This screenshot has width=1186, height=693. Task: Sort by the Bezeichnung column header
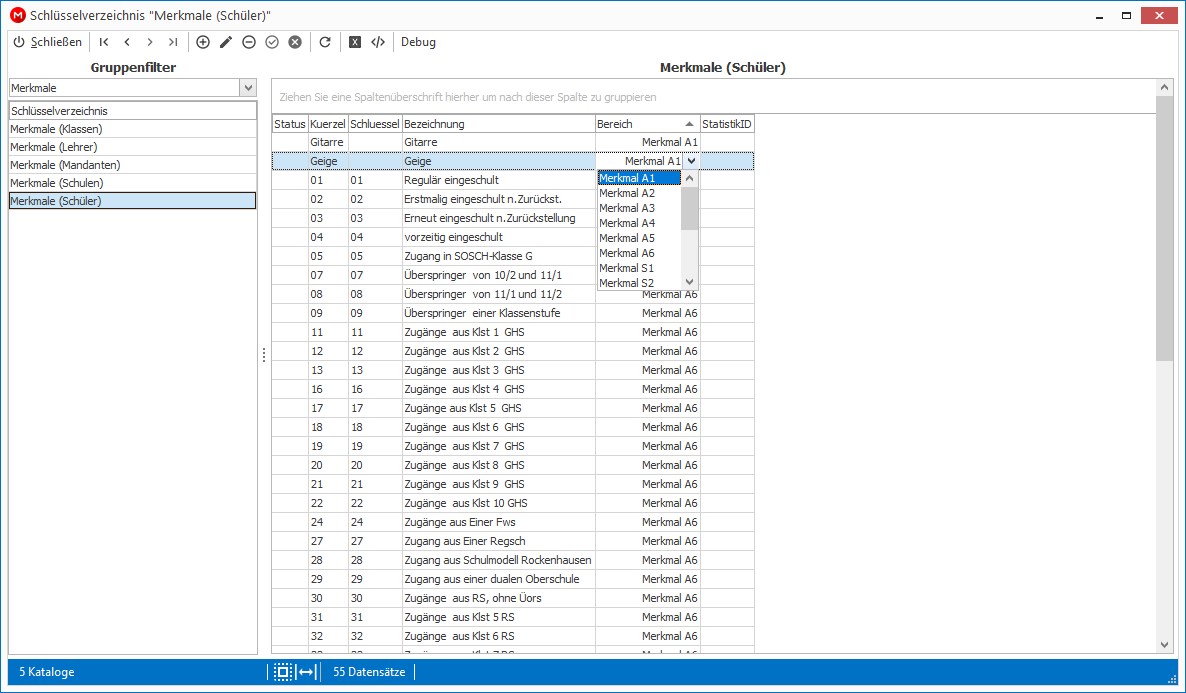click(498, 124)
